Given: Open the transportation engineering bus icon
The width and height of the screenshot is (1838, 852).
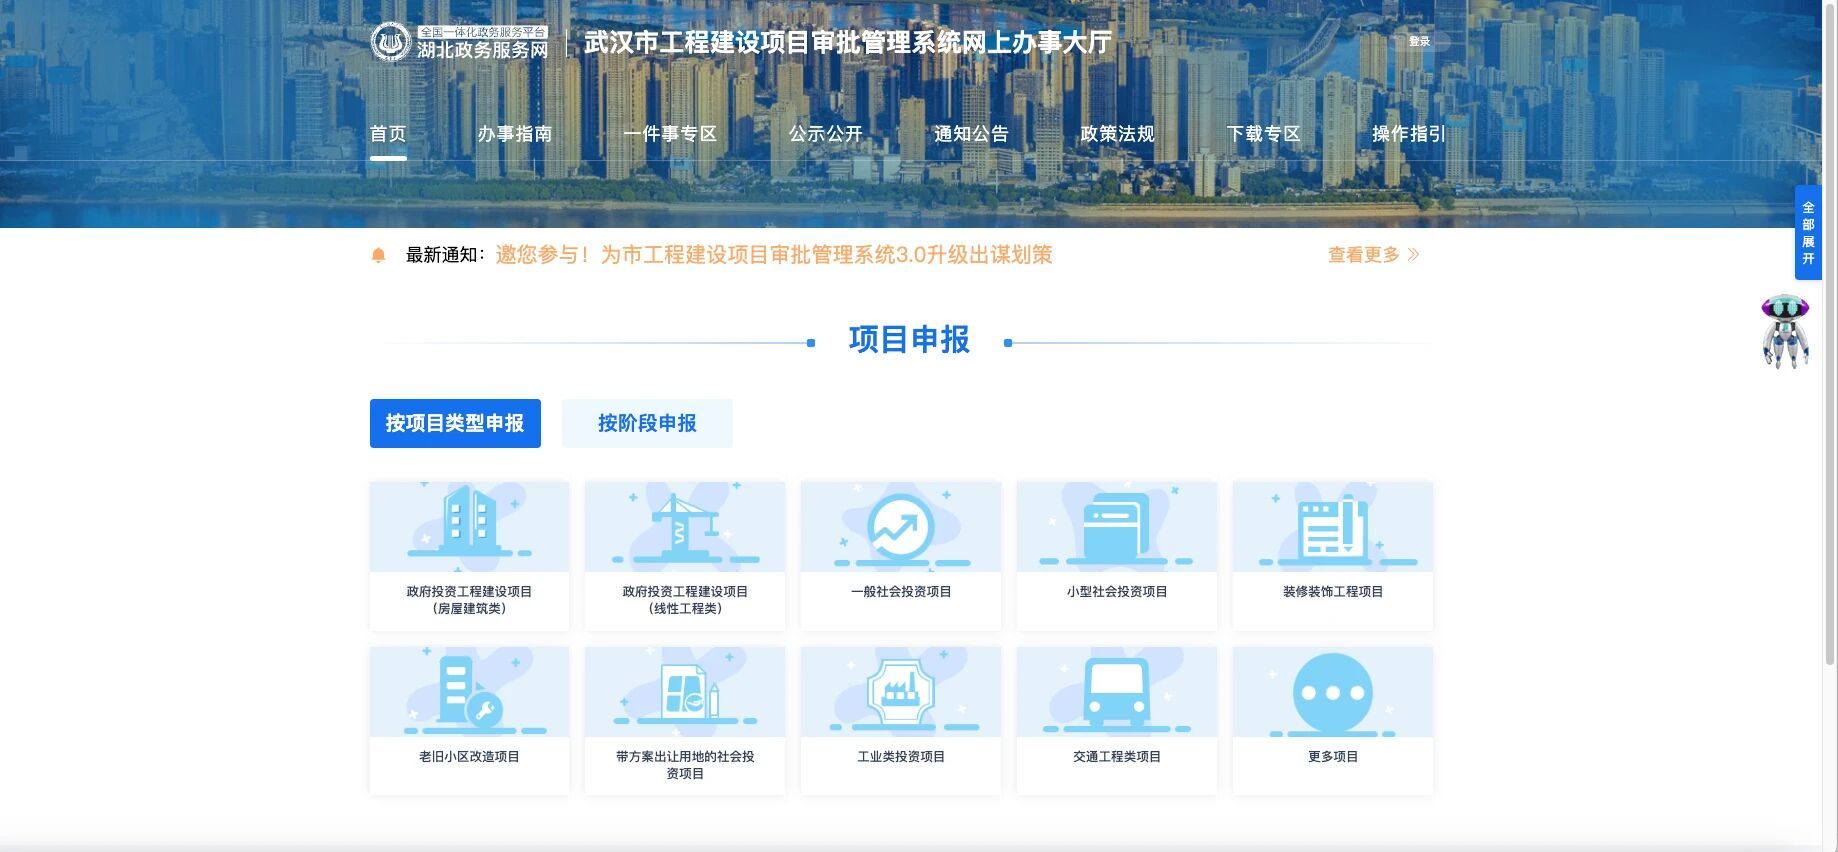Looking at the screenshot, I should click(1116, 692).
